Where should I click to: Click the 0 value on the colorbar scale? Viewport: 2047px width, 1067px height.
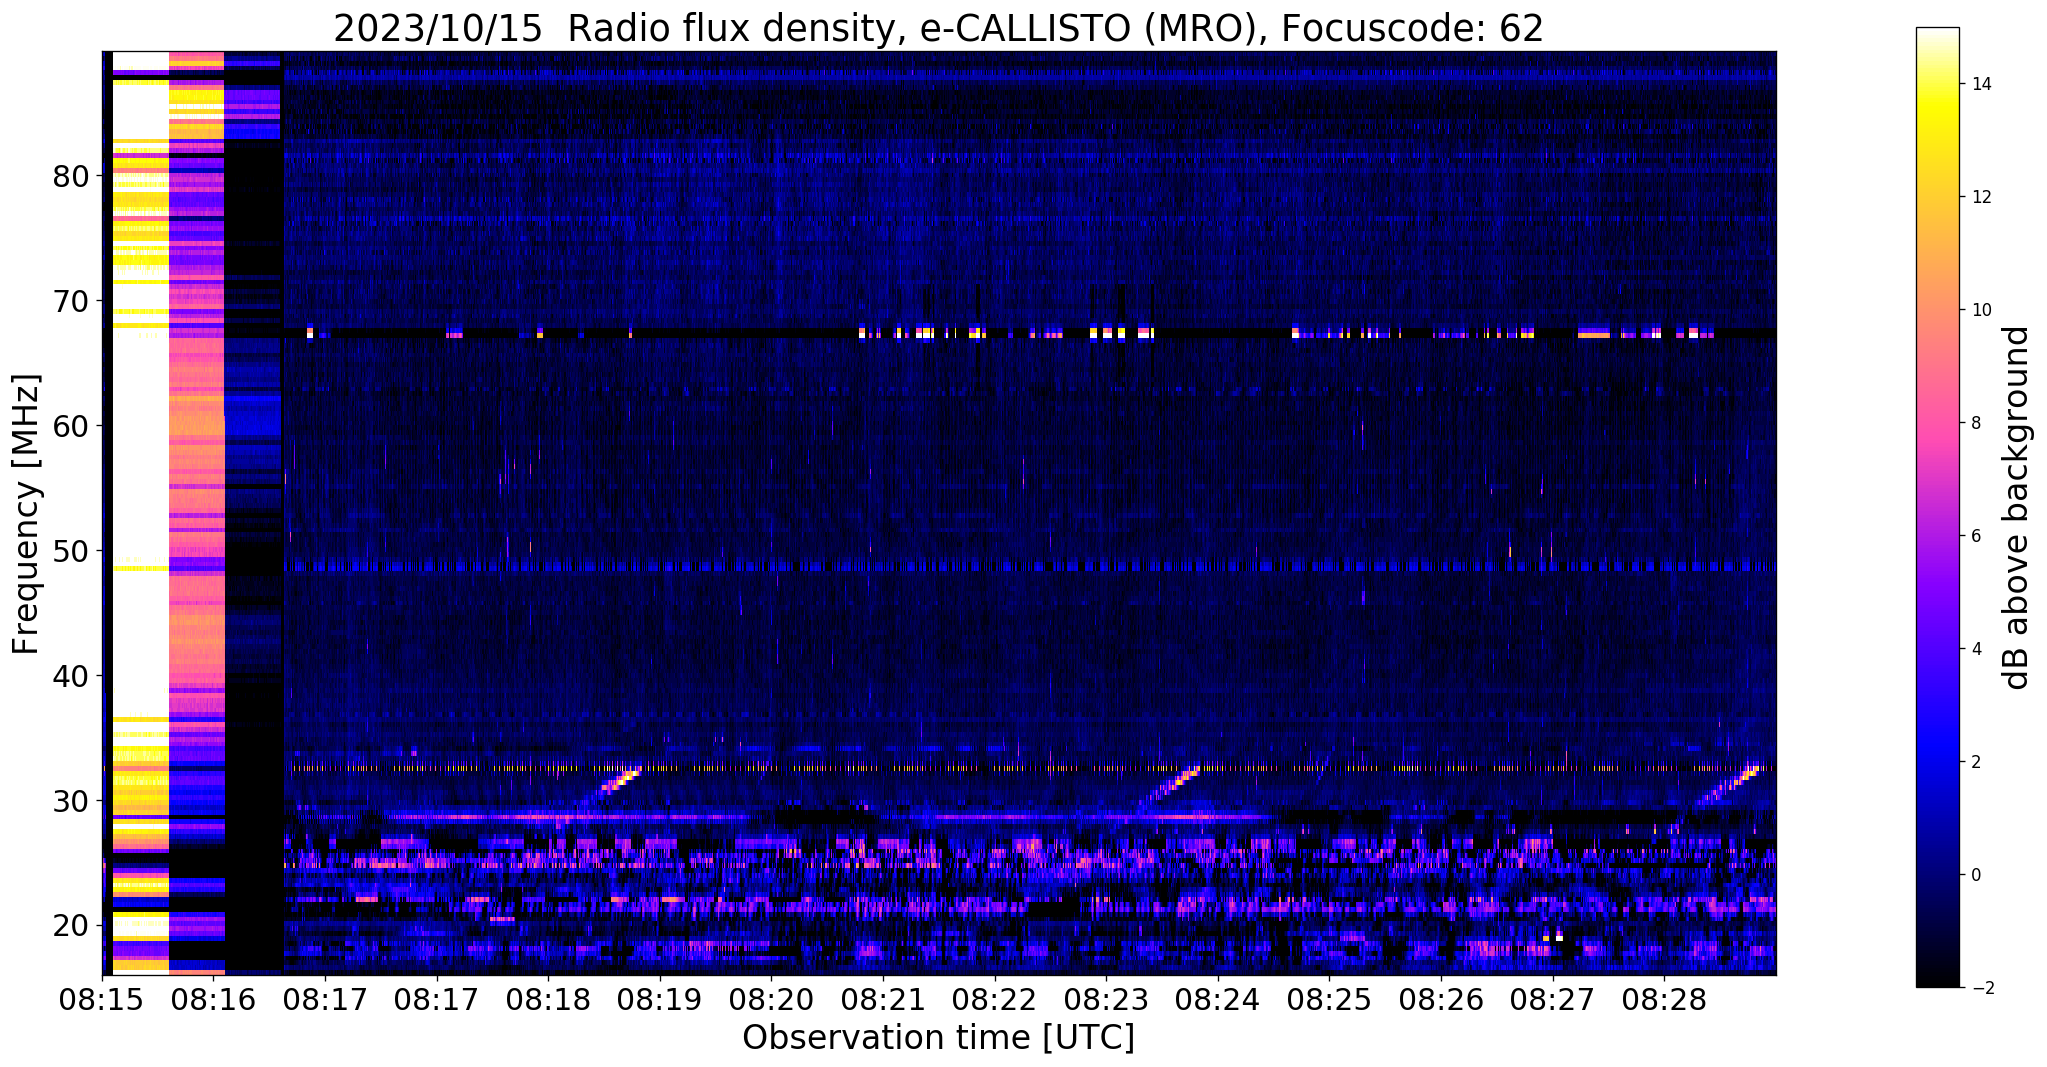click(1975, 875)
